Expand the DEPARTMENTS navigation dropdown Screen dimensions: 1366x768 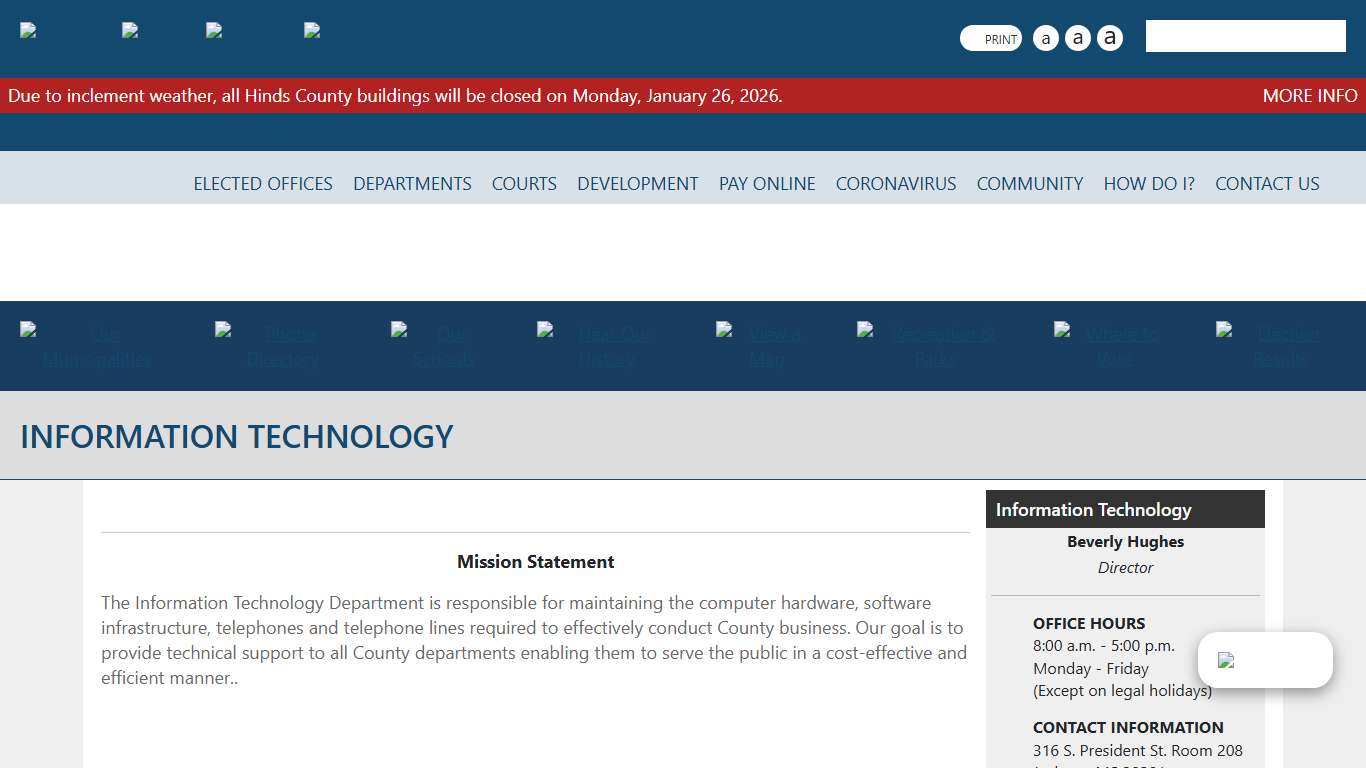pyautogui.click(x=412, y=183)
